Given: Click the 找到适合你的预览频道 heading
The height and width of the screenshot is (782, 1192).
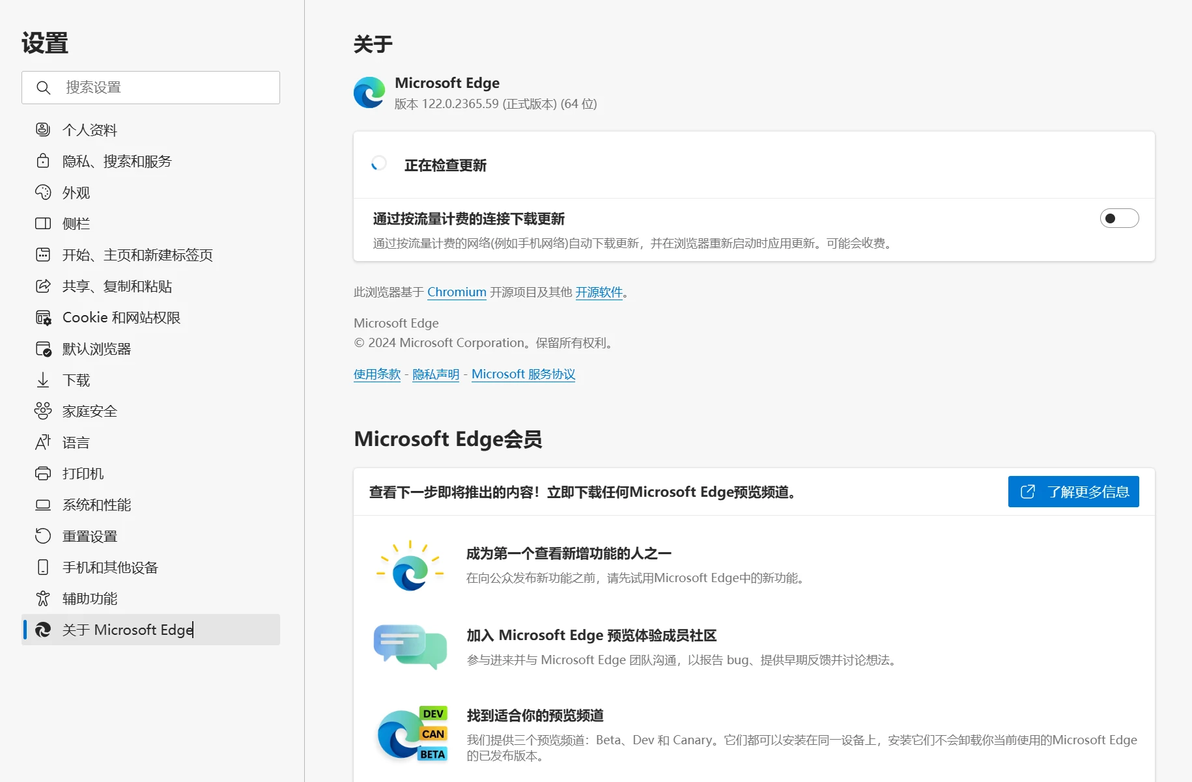Looking at the screenshot, I should [535, 715].
